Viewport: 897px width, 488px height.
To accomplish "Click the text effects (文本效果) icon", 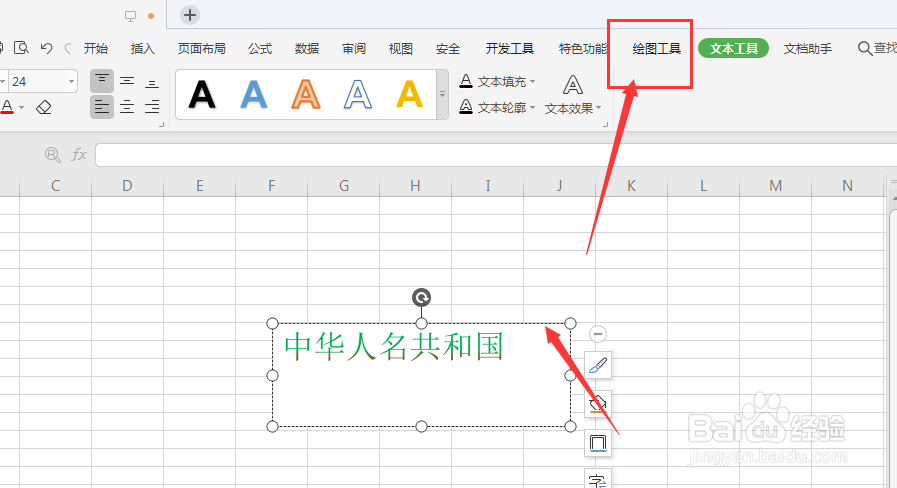I will click(573, 85).
